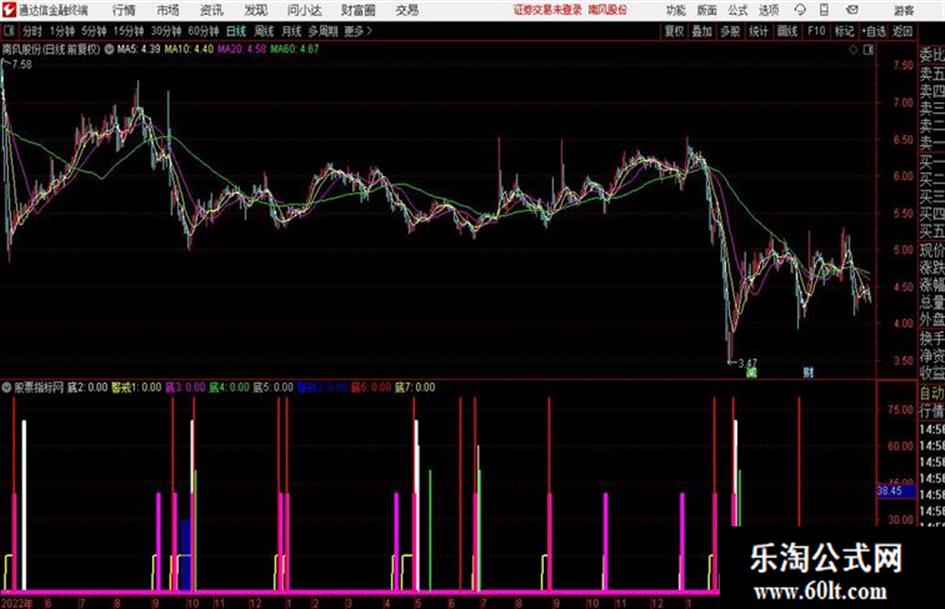This screenshot has width=945, height=609.
Task: Click the MA20: 4.58 indicator value
Action: [x=242, y=49]
